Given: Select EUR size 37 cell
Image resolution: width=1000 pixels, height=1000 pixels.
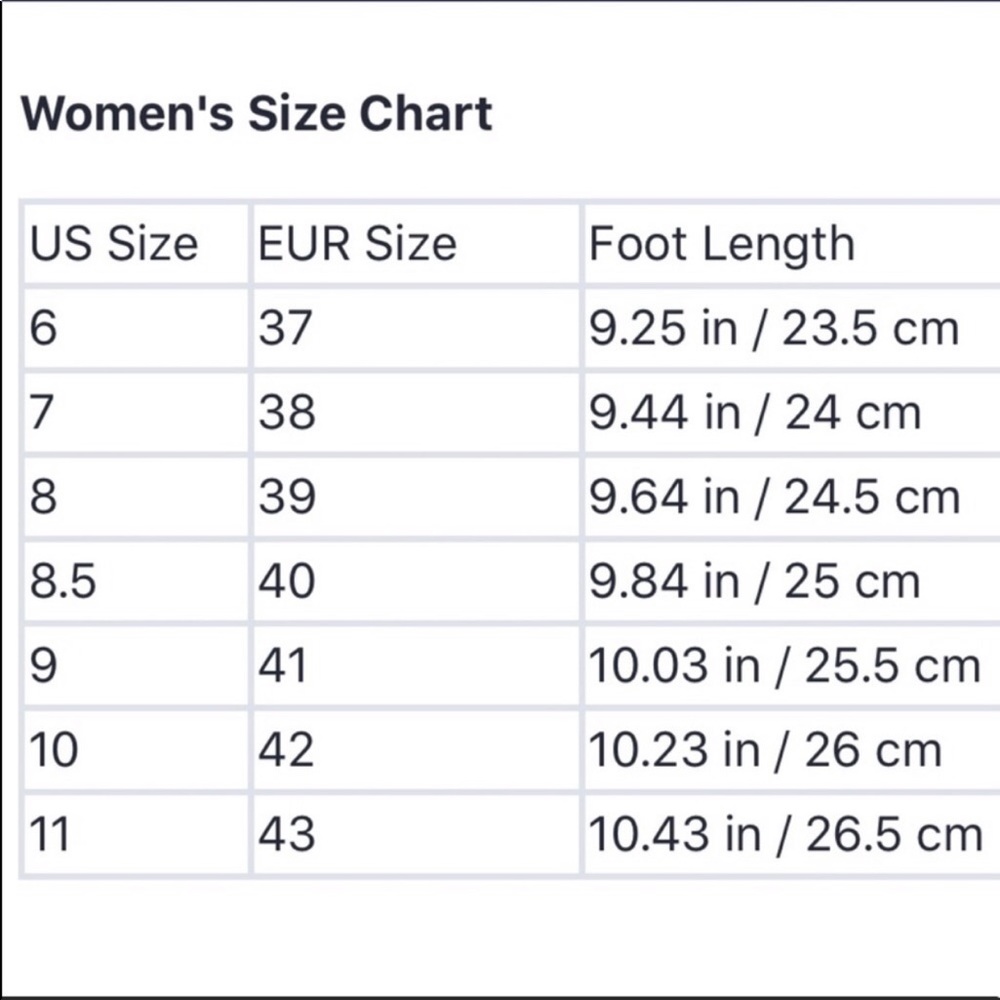Looking at the screenshot, I should 285,328.
